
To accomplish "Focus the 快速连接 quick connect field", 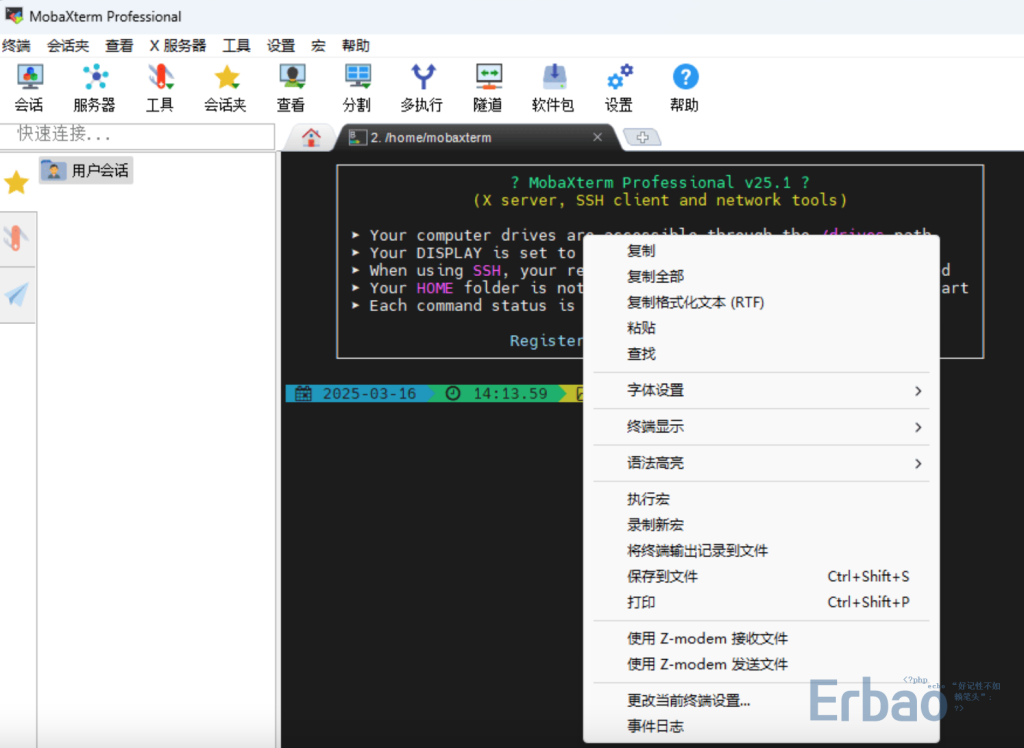I will [x=137, y=135].
